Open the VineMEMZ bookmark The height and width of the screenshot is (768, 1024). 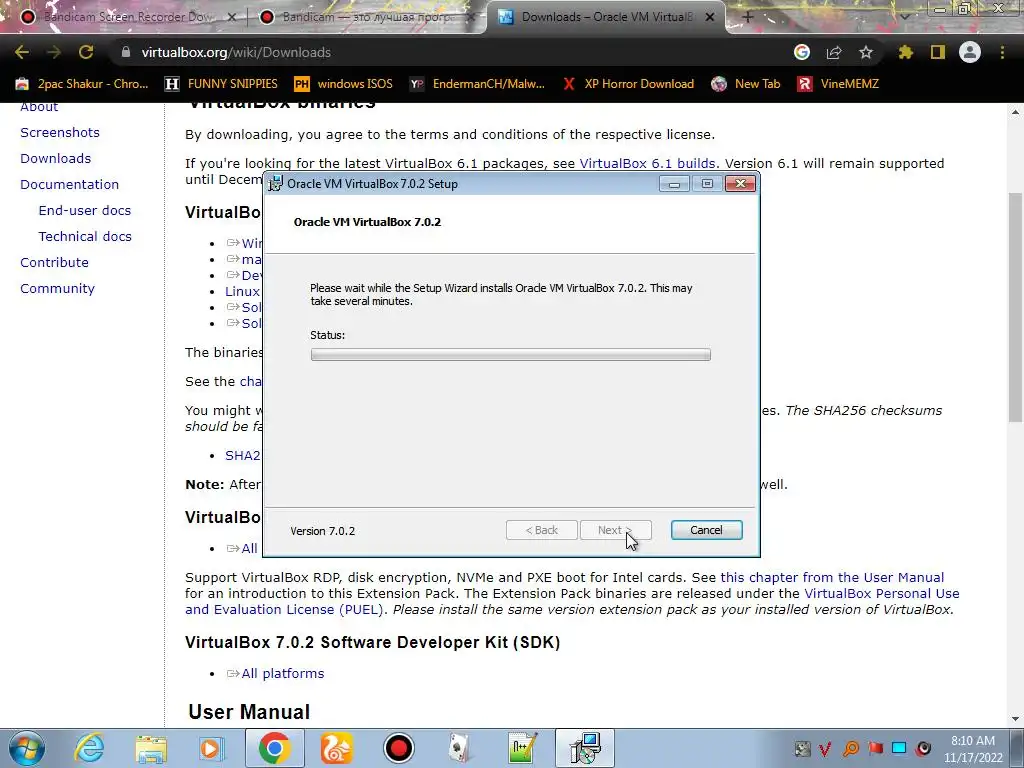[x=838, y=84]
